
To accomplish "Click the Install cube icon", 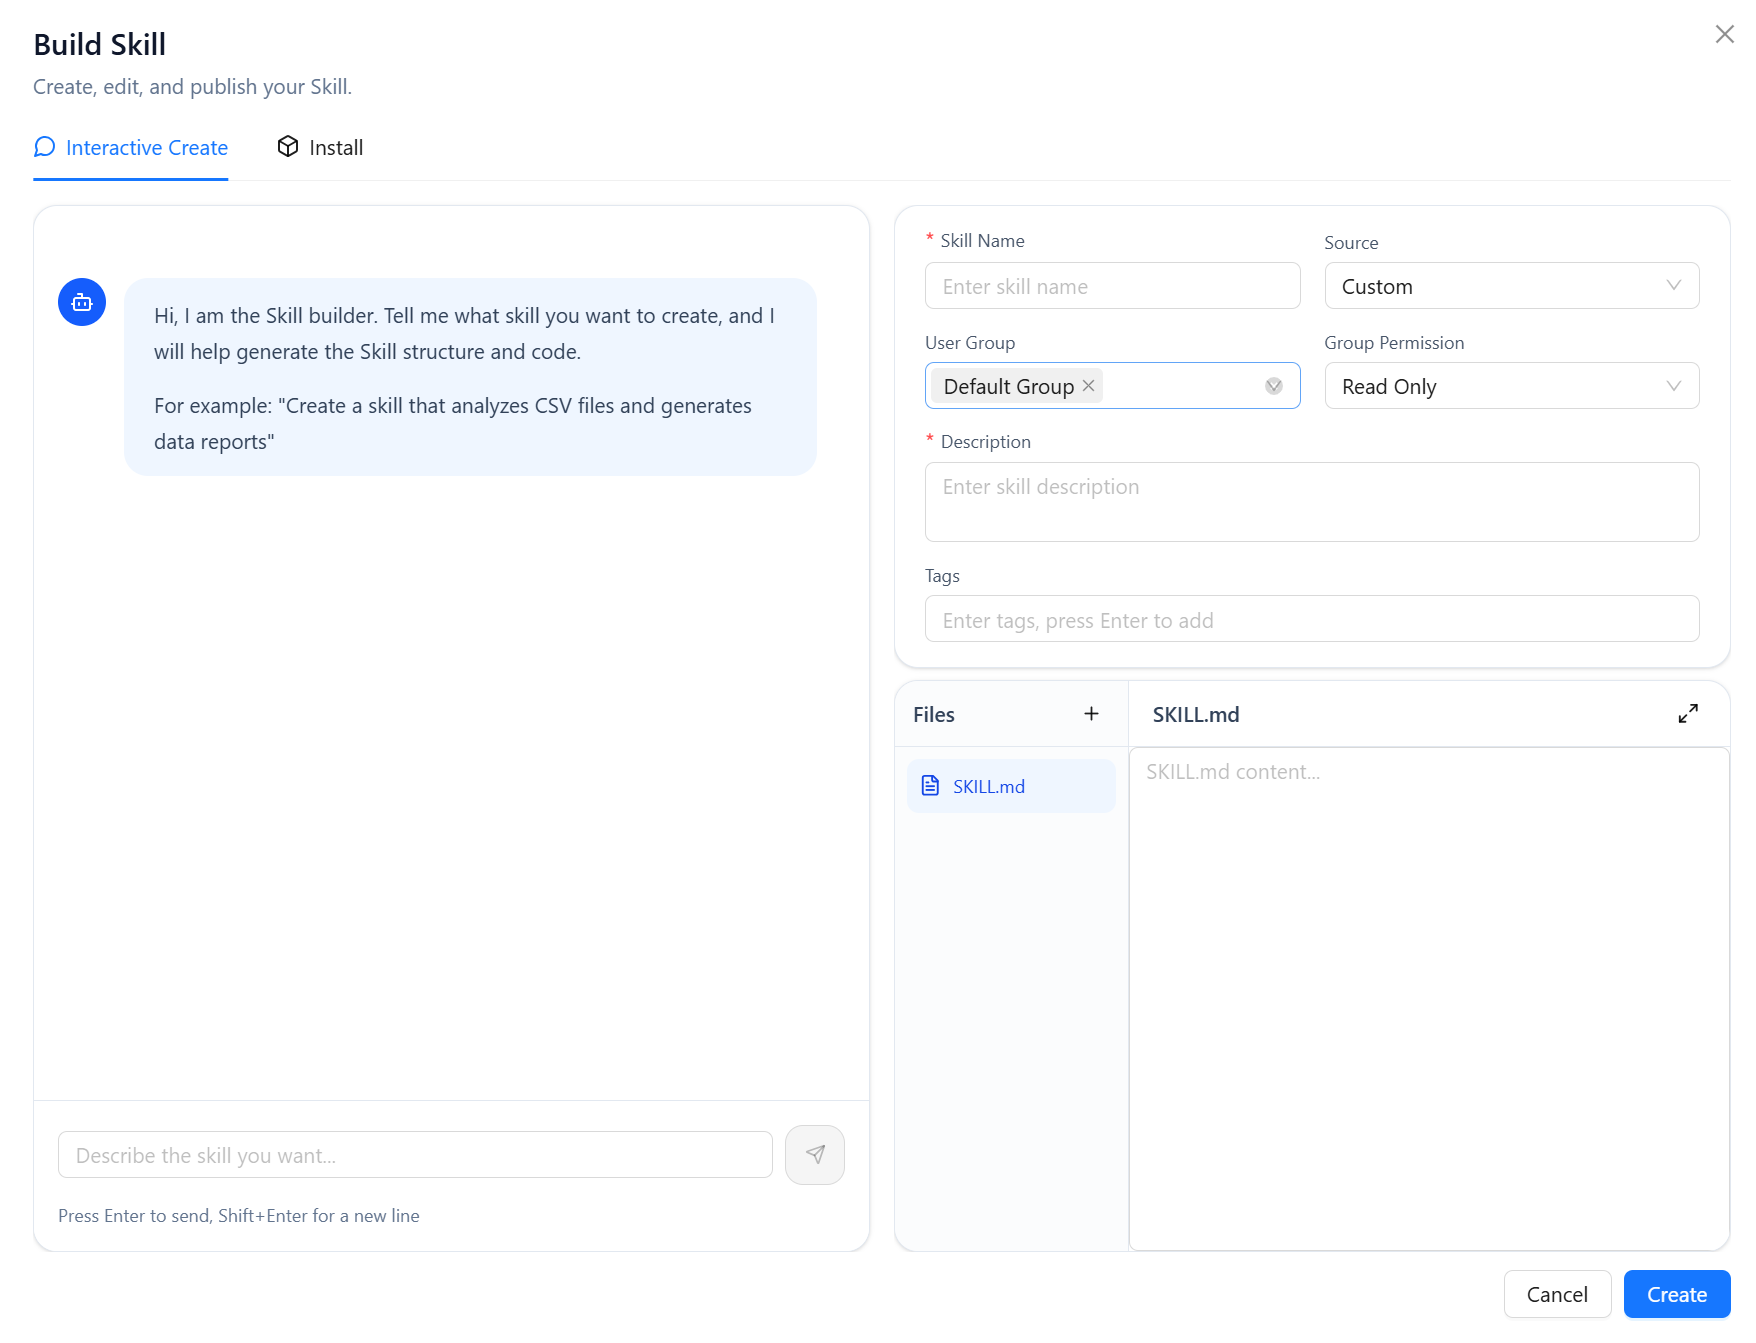I will 288,147.
